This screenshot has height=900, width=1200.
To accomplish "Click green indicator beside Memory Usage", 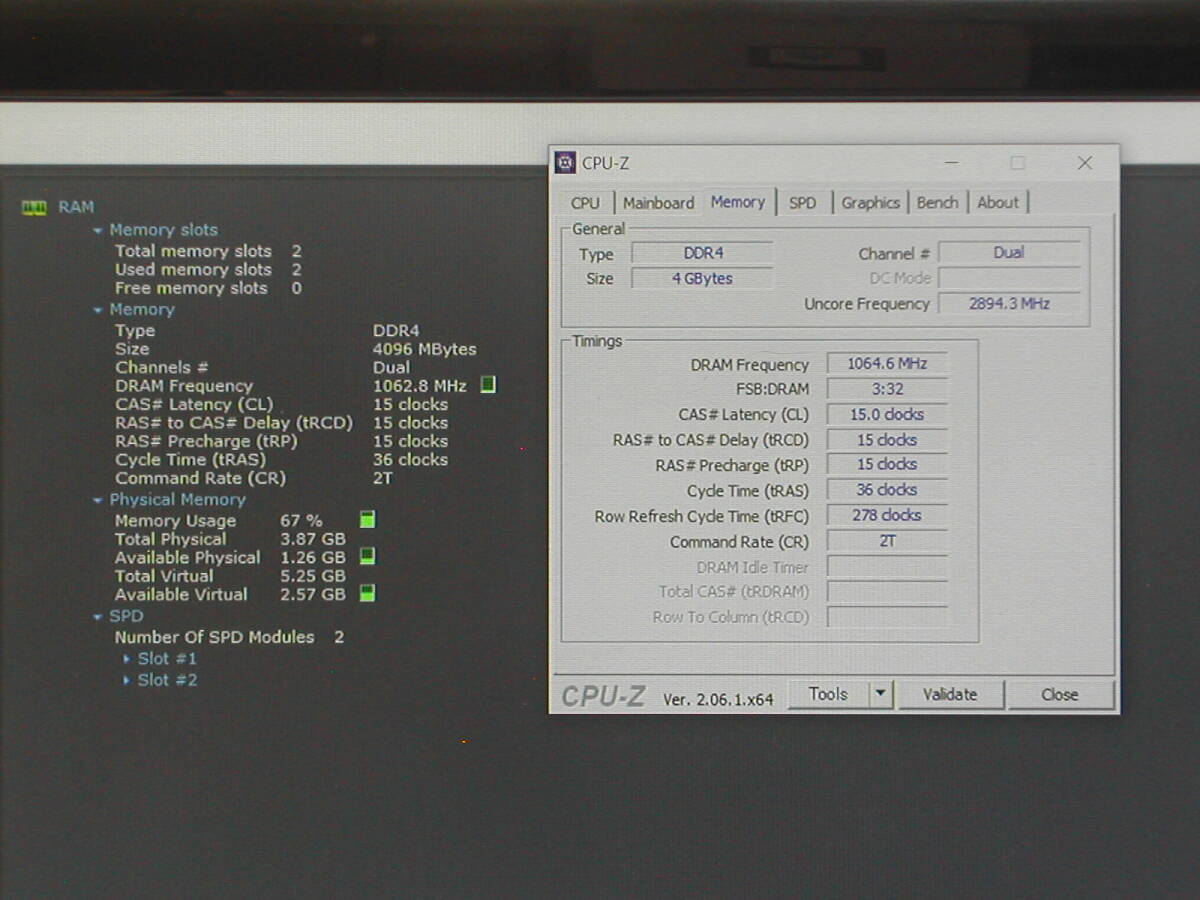I will [x=368, y=520].
